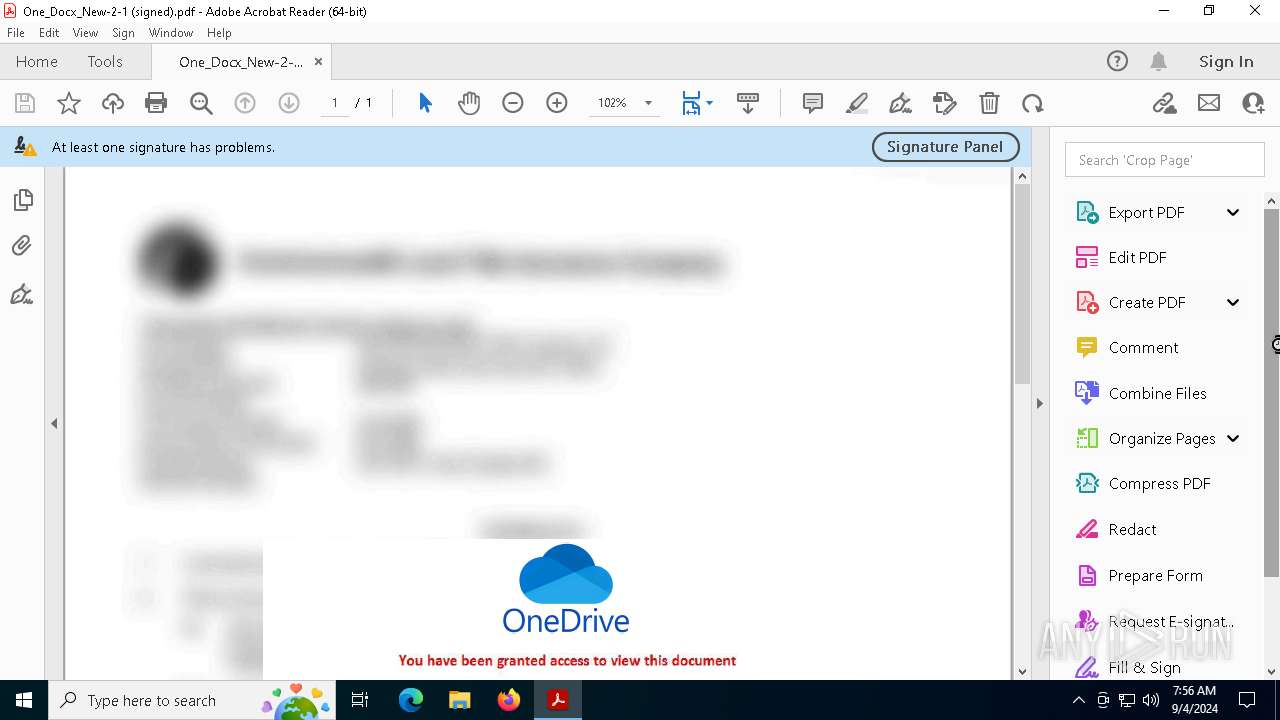
Task: Open the Sign menu
Action: tap(123, 33)
